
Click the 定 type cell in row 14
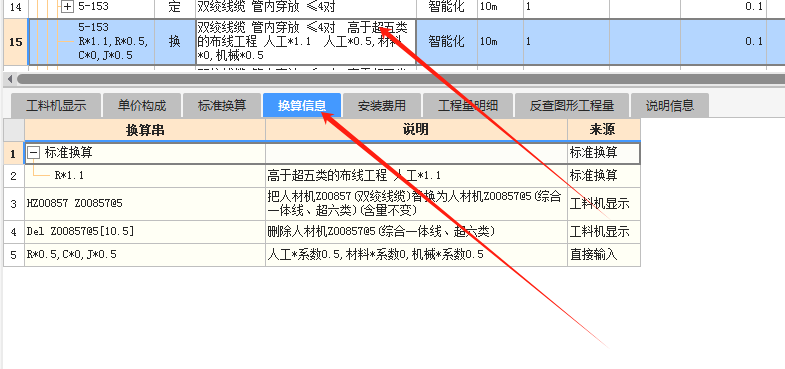tap(174, 7)
